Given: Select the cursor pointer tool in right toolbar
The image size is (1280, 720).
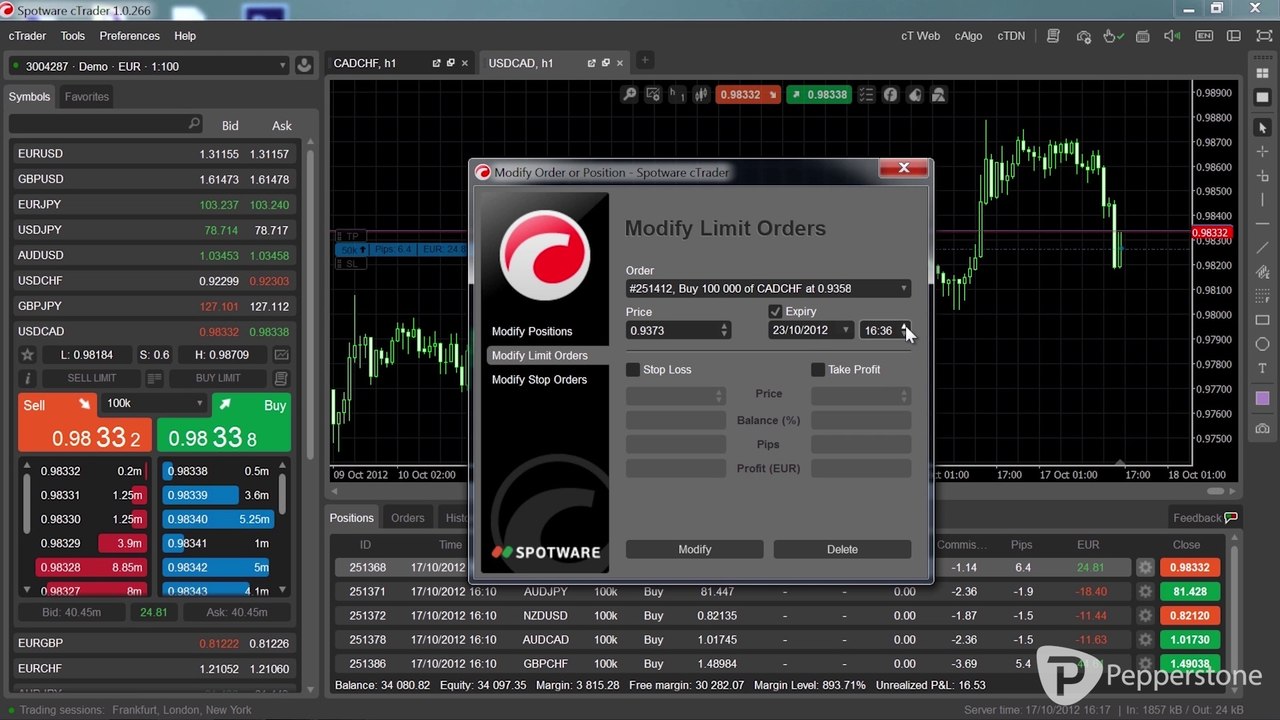Looking at the screenshot, I should (1262, 128).
